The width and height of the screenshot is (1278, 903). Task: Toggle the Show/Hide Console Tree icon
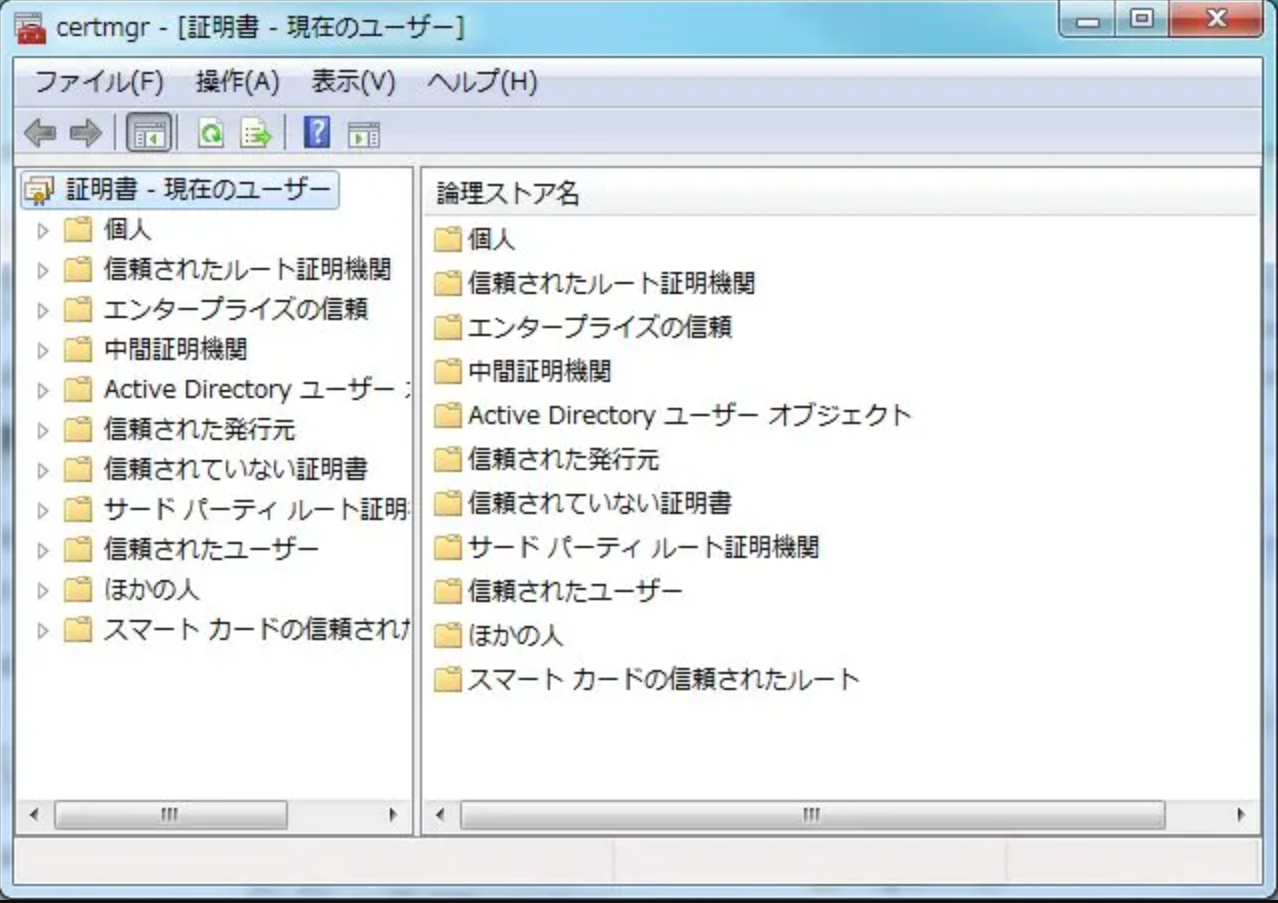tap(150, 131)
